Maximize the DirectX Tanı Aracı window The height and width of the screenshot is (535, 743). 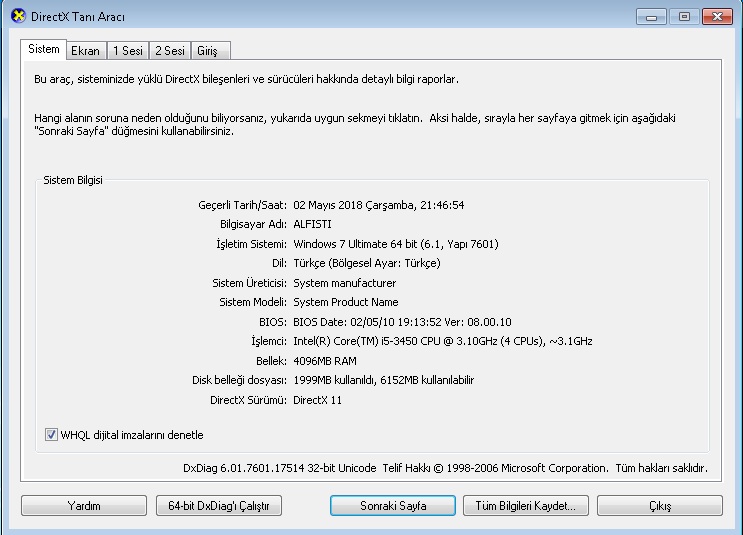(x=684, y=16)
